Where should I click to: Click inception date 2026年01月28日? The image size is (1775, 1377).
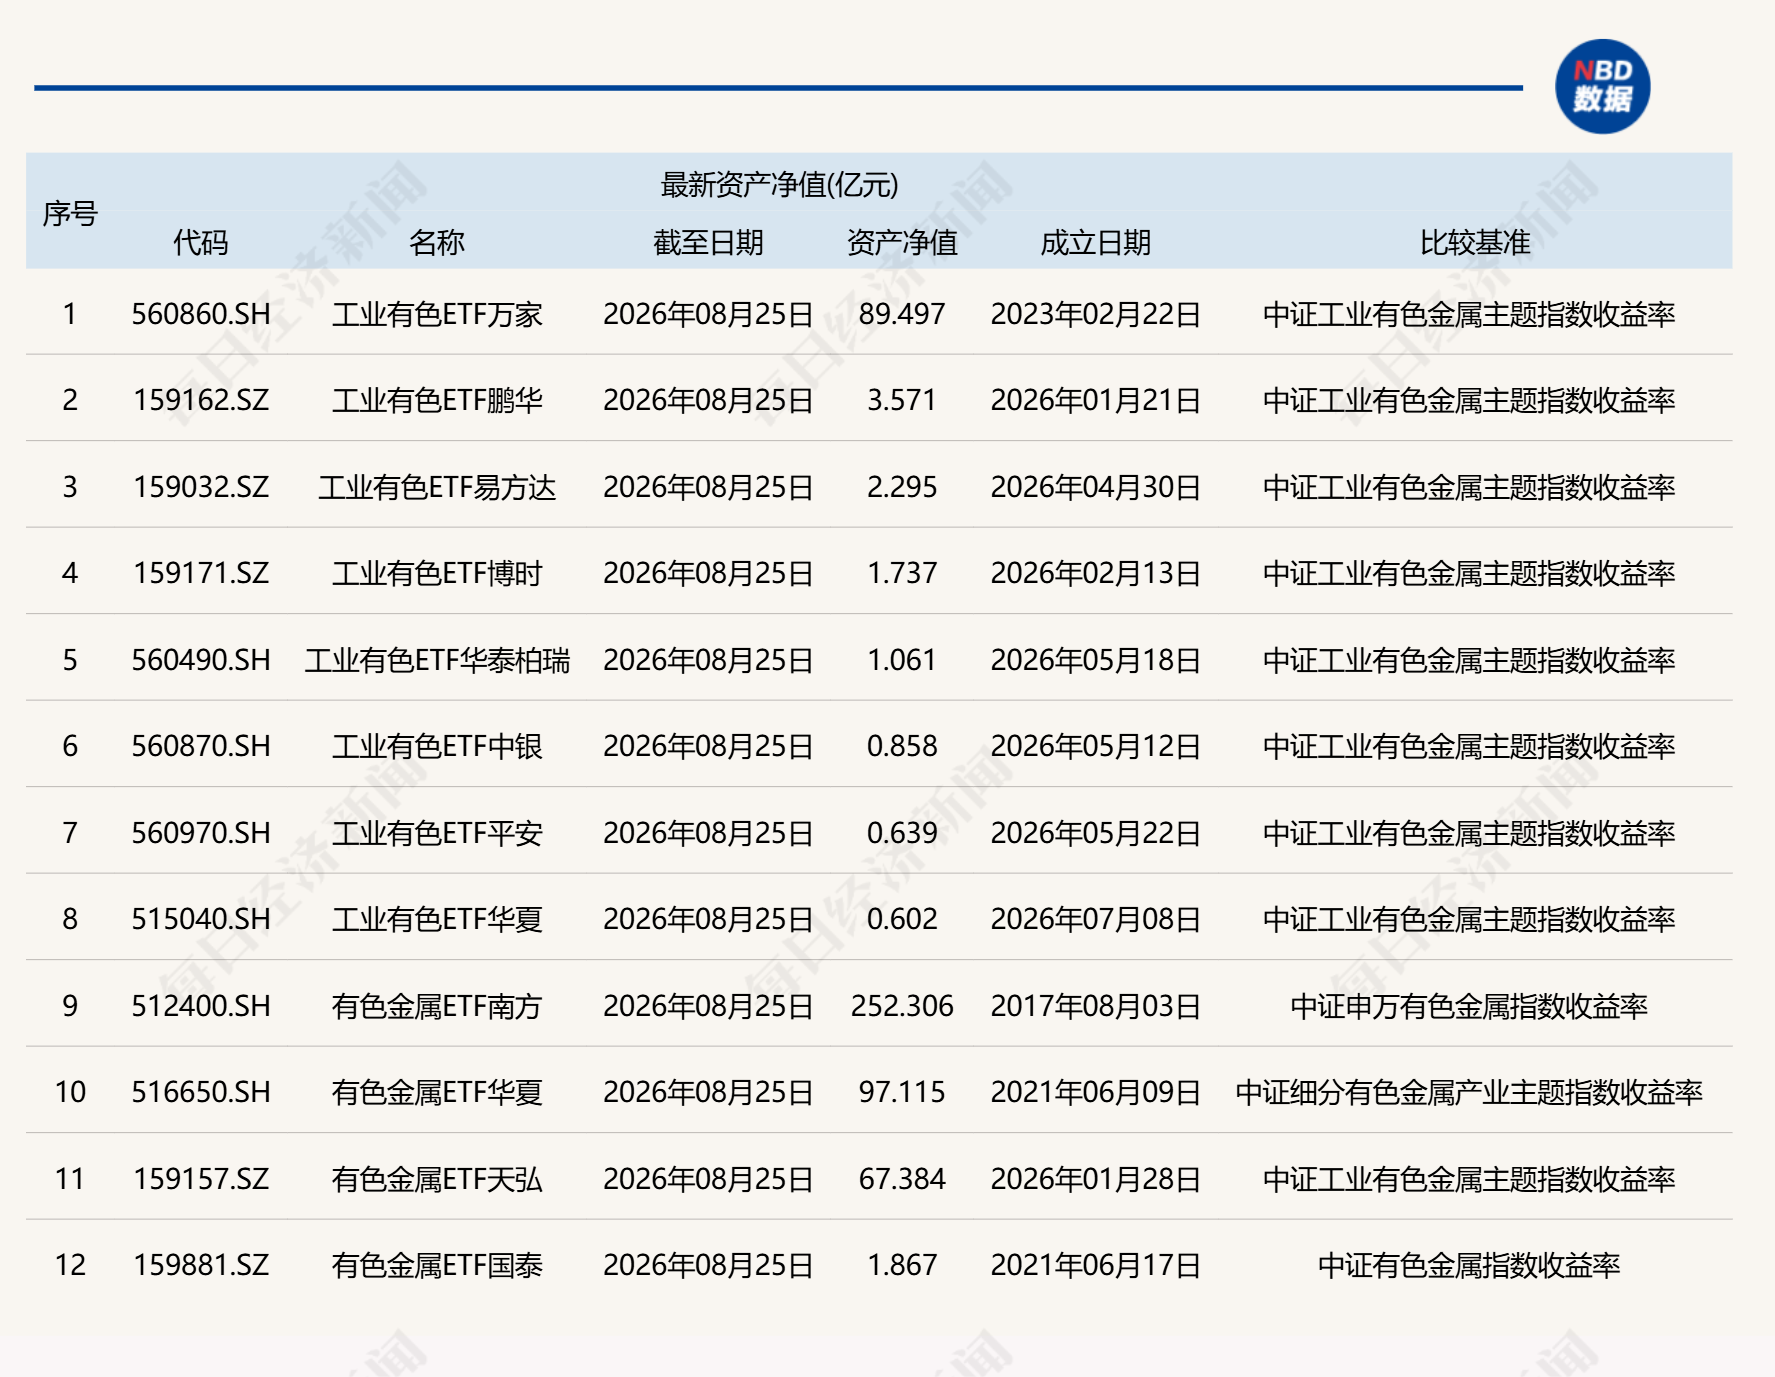pos(1096,1179)
